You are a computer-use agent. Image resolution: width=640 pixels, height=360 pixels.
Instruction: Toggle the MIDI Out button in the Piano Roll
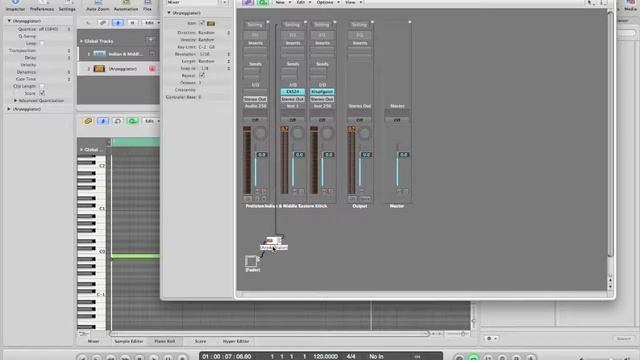pyautogui.click(x=118, y=121)
